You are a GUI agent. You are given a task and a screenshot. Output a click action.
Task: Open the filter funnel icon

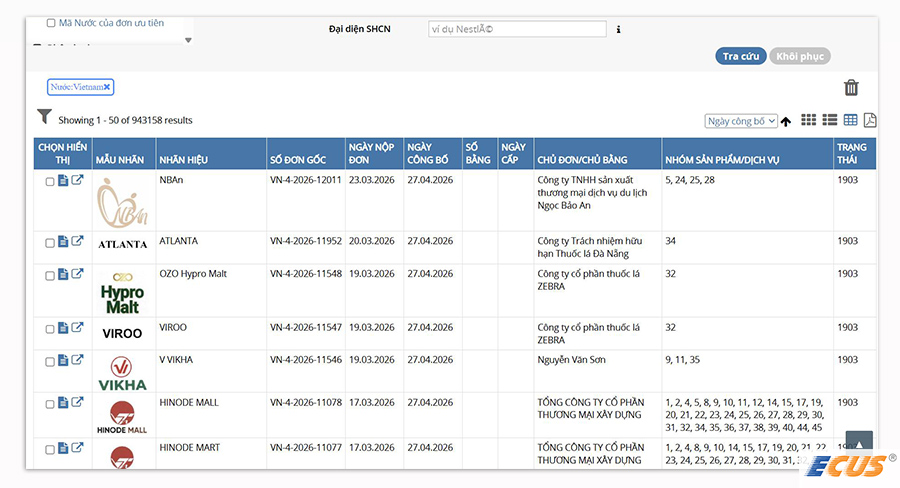pyautogui.click(x=44, y=117)
